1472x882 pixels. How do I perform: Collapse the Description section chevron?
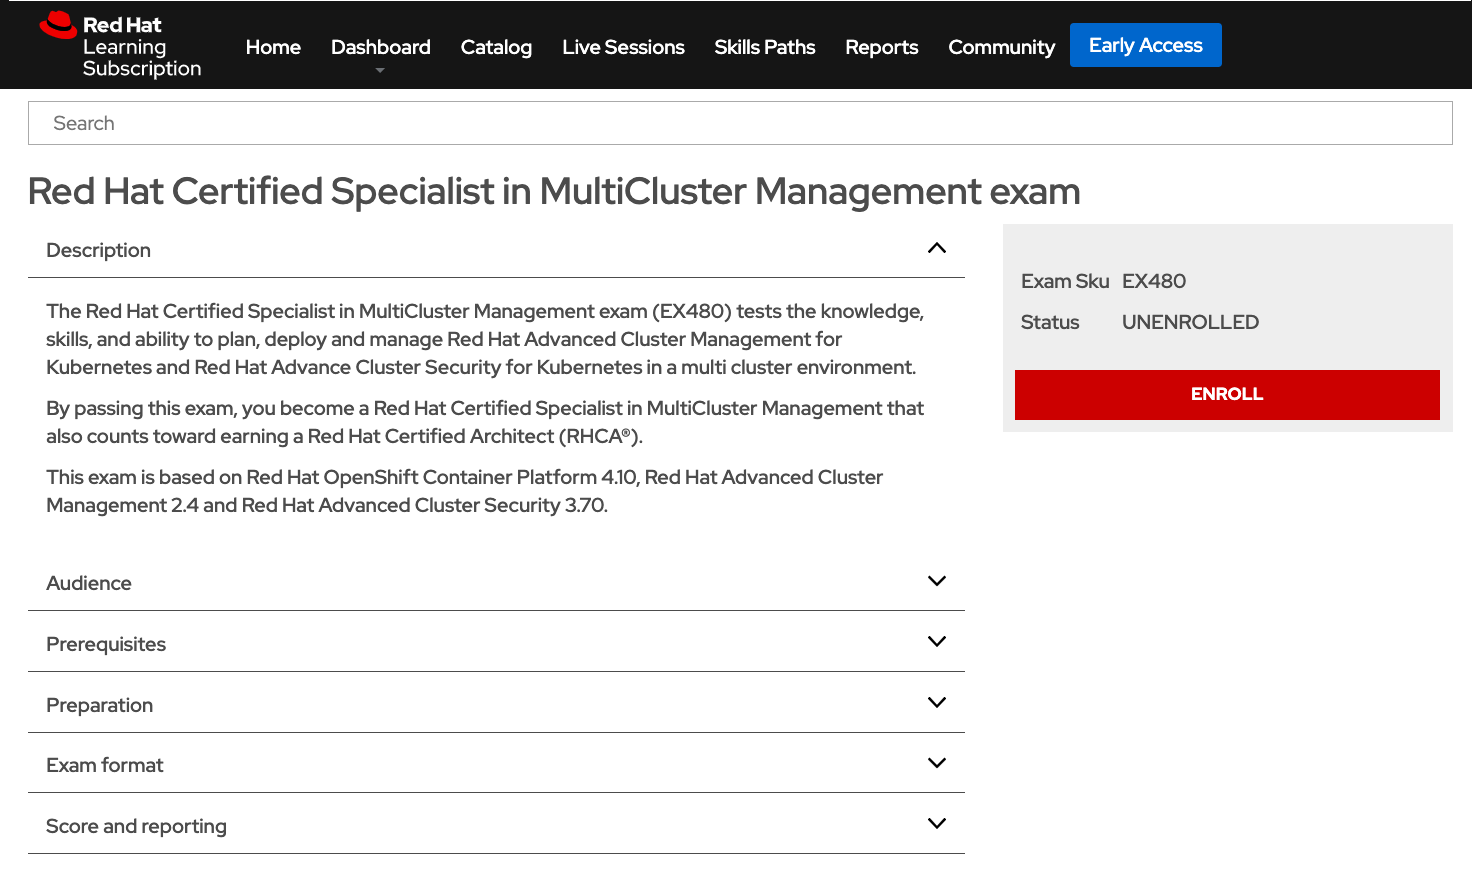pos(937,247)
